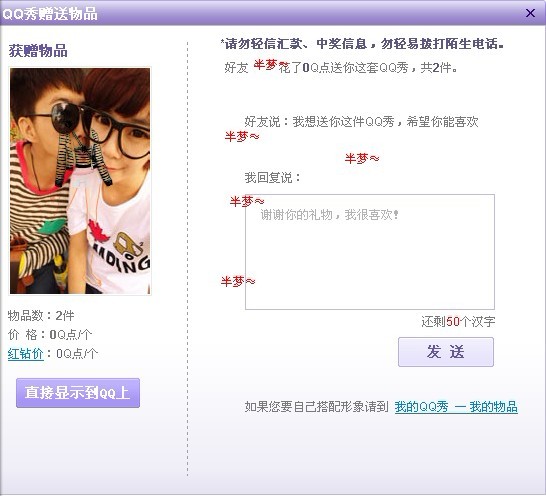This screenshot has height=496, width=546.
Task: Close the QQ秀赠送物品 dialog
Action: [530, 13]
